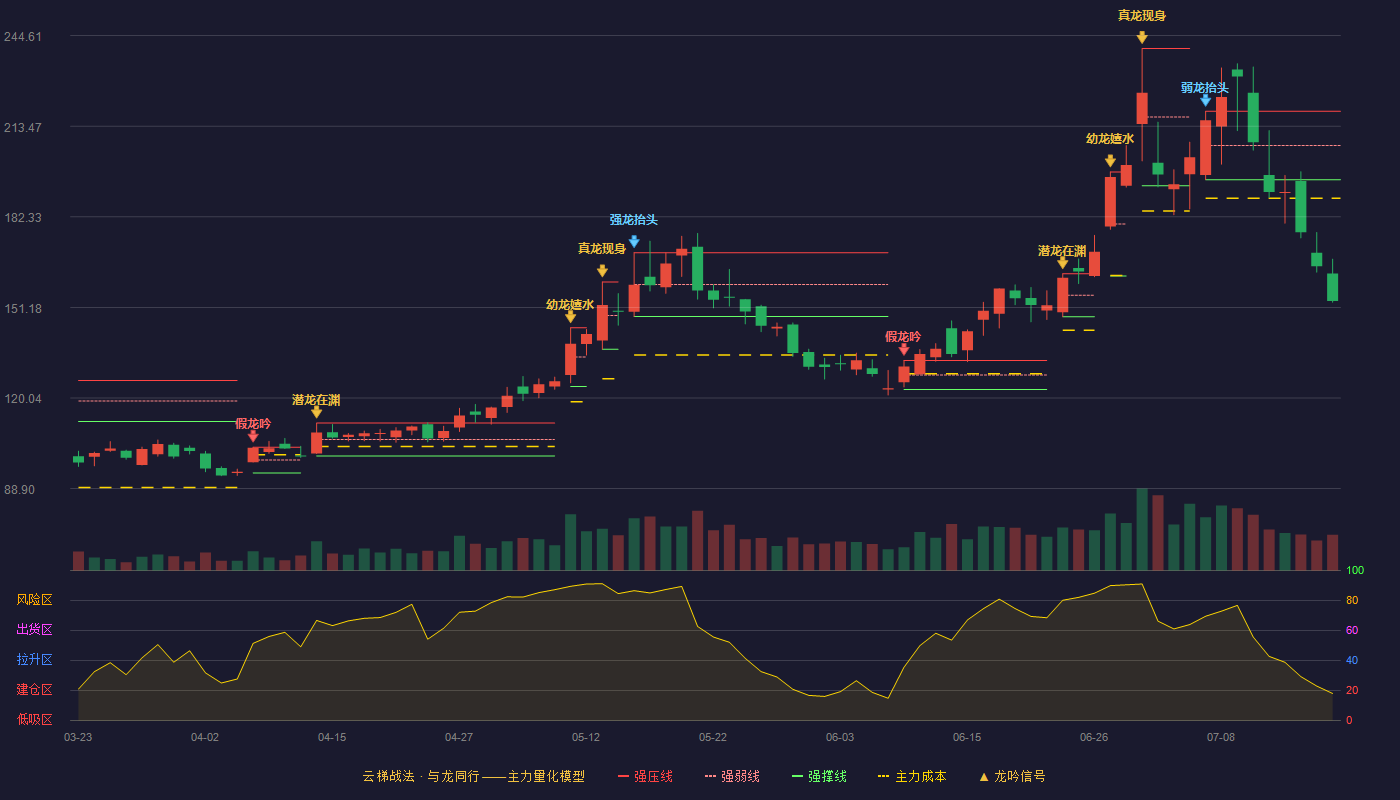Click the 潜龙在渊 arrow in late June

click(1062, 263)
